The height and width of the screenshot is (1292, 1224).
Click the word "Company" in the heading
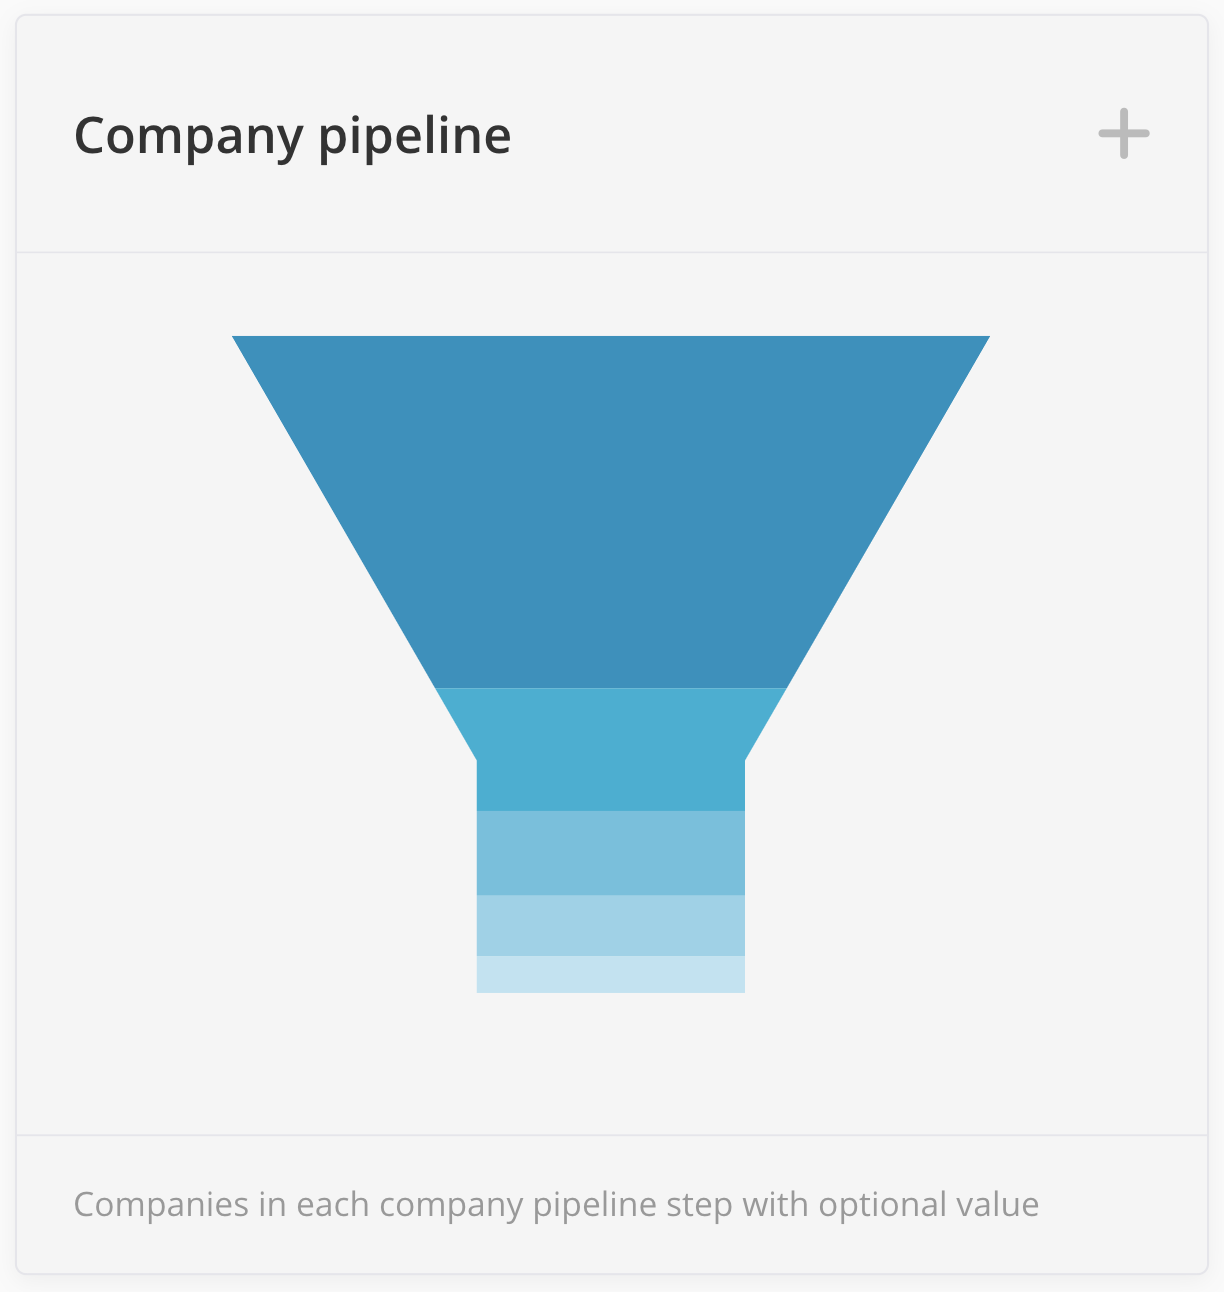point(187,136)
